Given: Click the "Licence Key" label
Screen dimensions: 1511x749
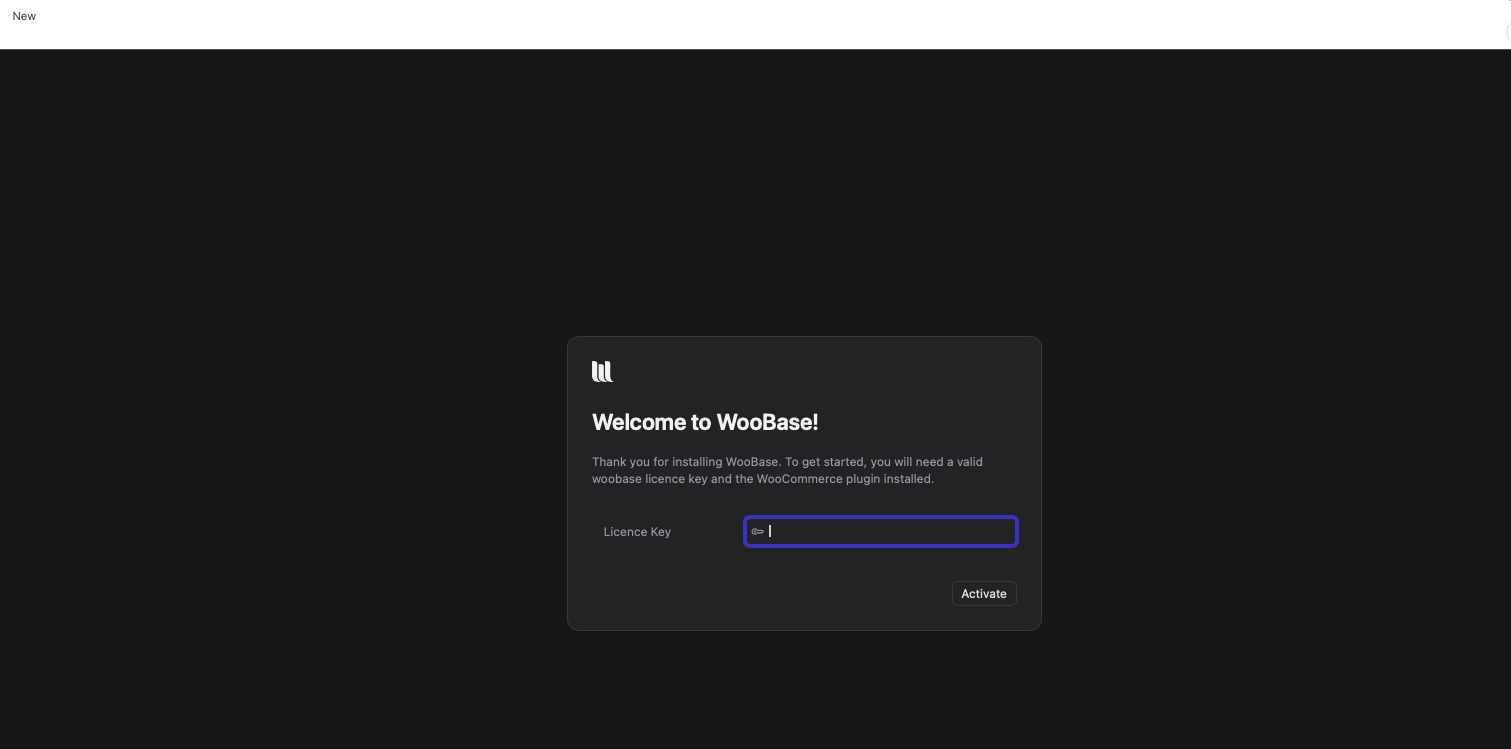Looking at the screenshot, I should click(x=637, y=532).
